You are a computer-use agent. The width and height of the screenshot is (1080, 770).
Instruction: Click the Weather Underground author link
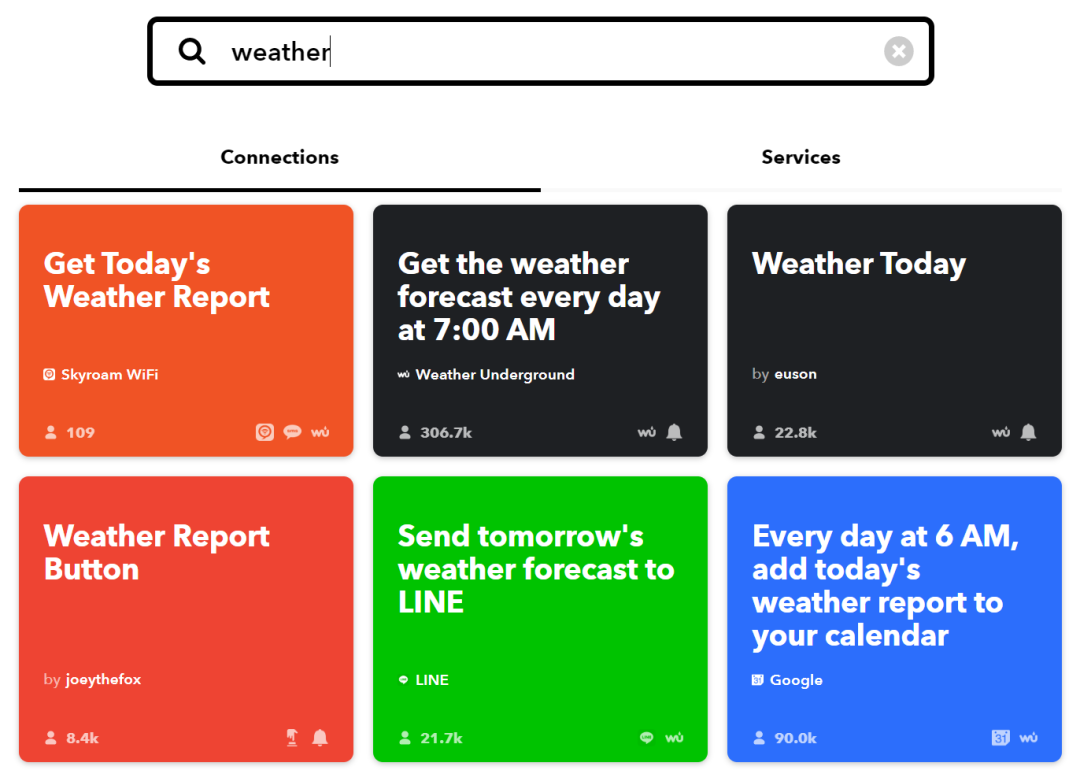click(494, 375)
